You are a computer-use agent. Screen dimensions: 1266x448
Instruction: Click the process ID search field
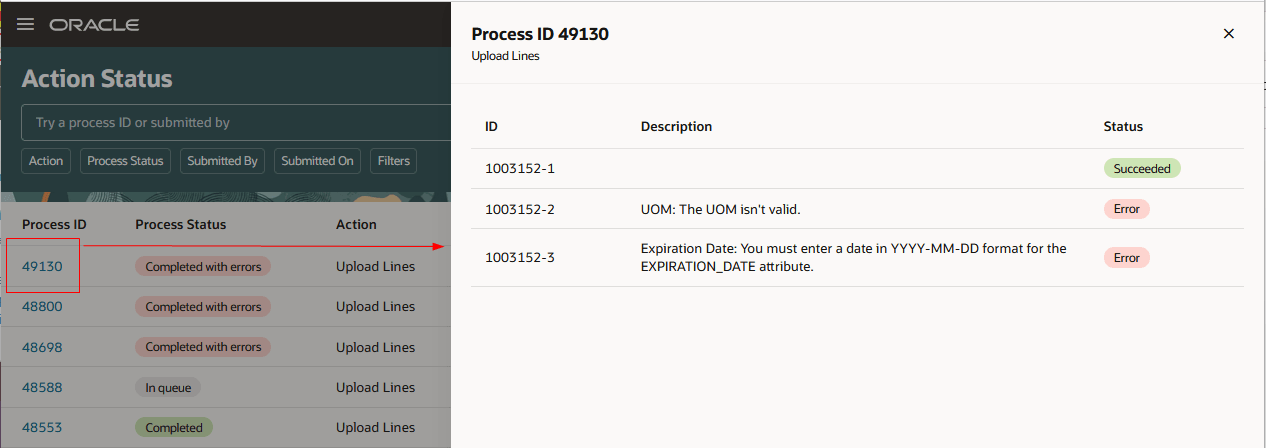[236, 122]
